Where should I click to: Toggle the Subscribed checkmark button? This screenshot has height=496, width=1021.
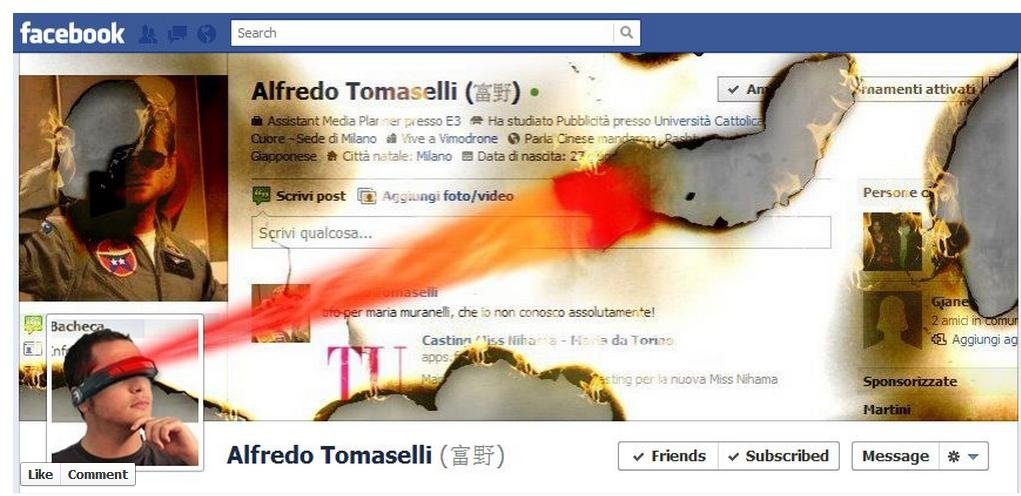(x=779, y=456)
